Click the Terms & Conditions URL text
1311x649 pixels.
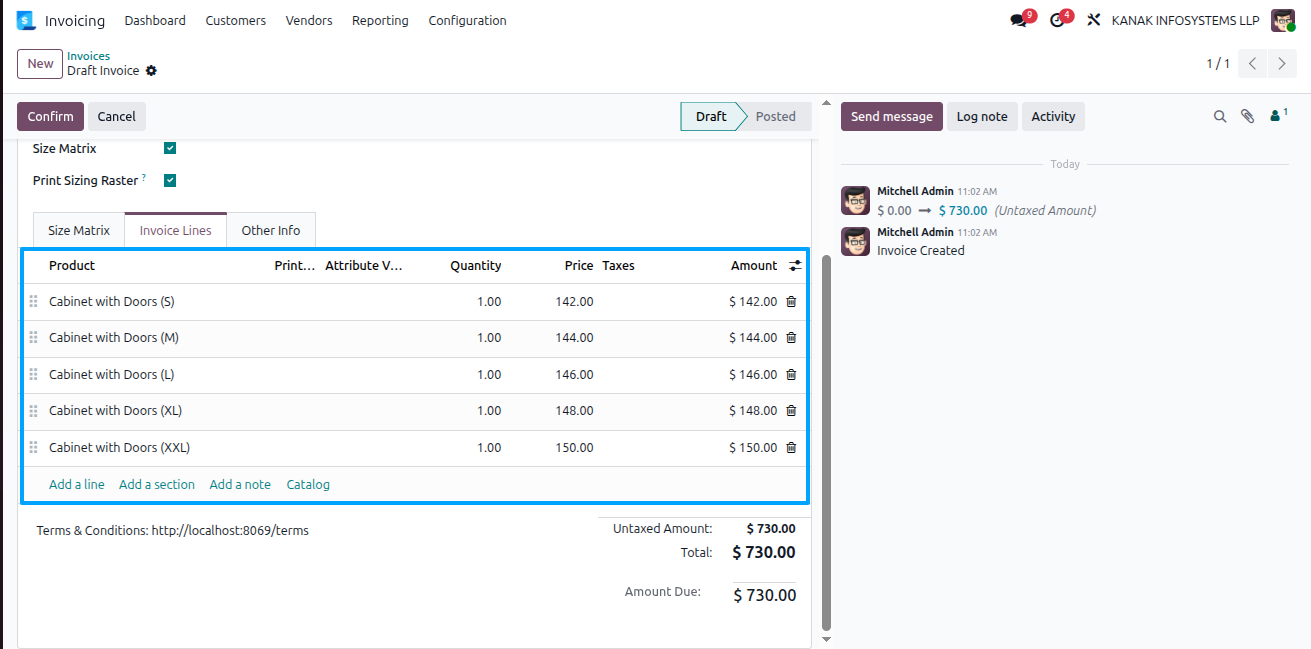[230, 531]
